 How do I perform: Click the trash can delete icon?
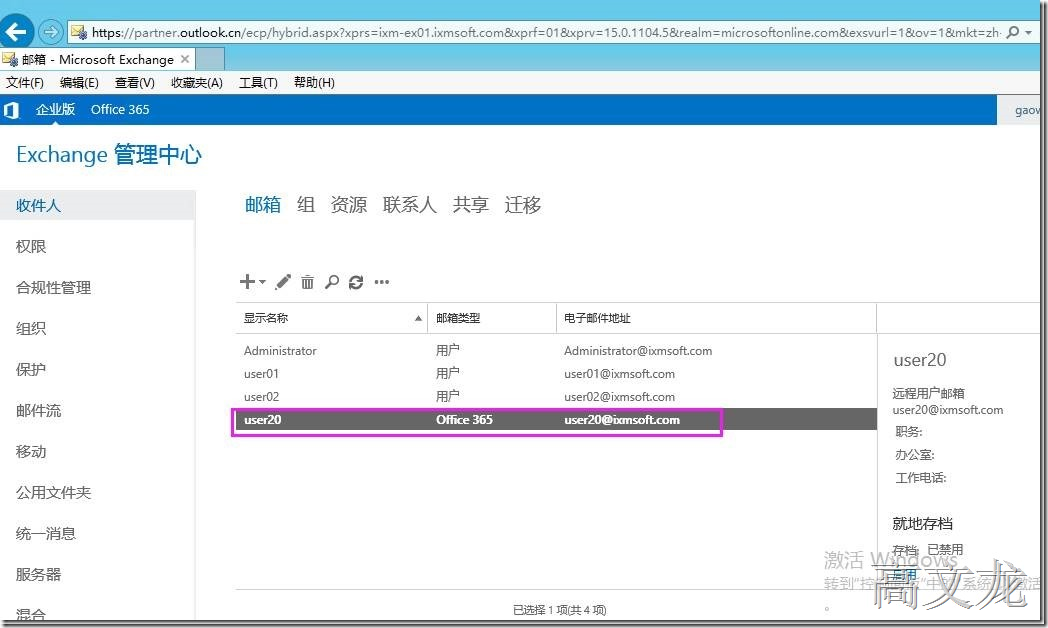(307, 282)
